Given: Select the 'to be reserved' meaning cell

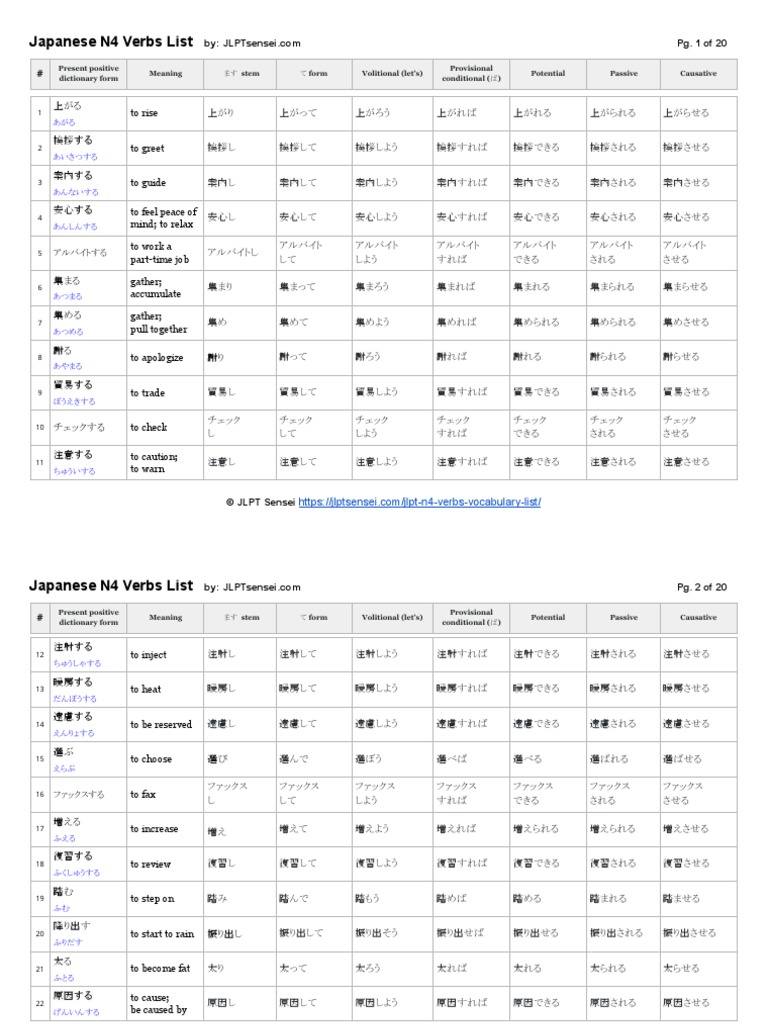Looking at the screenshot, I should (165, 724).
